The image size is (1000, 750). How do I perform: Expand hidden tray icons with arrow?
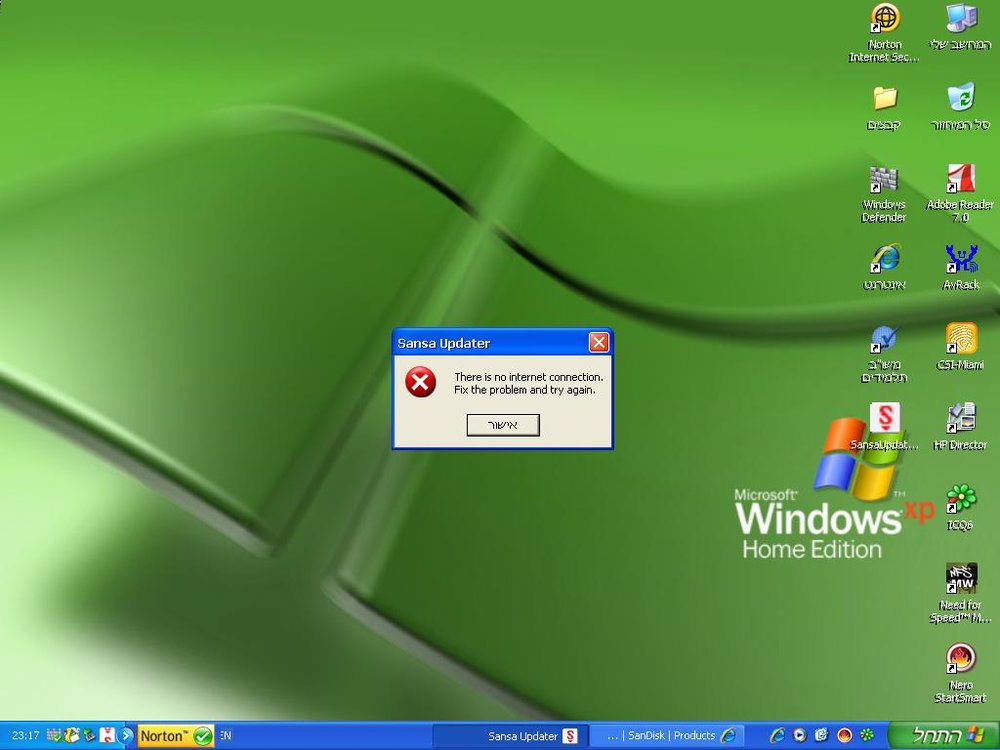point(126,736)
